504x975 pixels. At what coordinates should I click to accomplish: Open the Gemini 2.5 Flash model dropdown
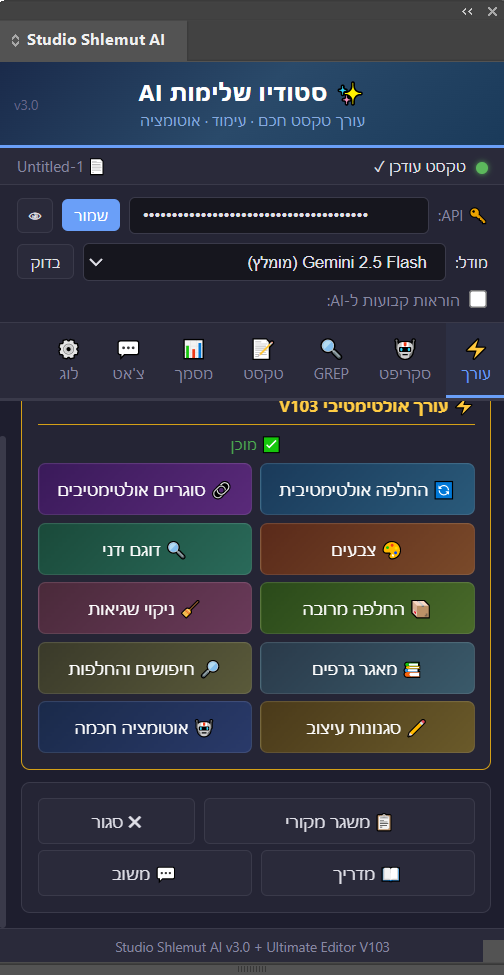(x=264, y=262)
